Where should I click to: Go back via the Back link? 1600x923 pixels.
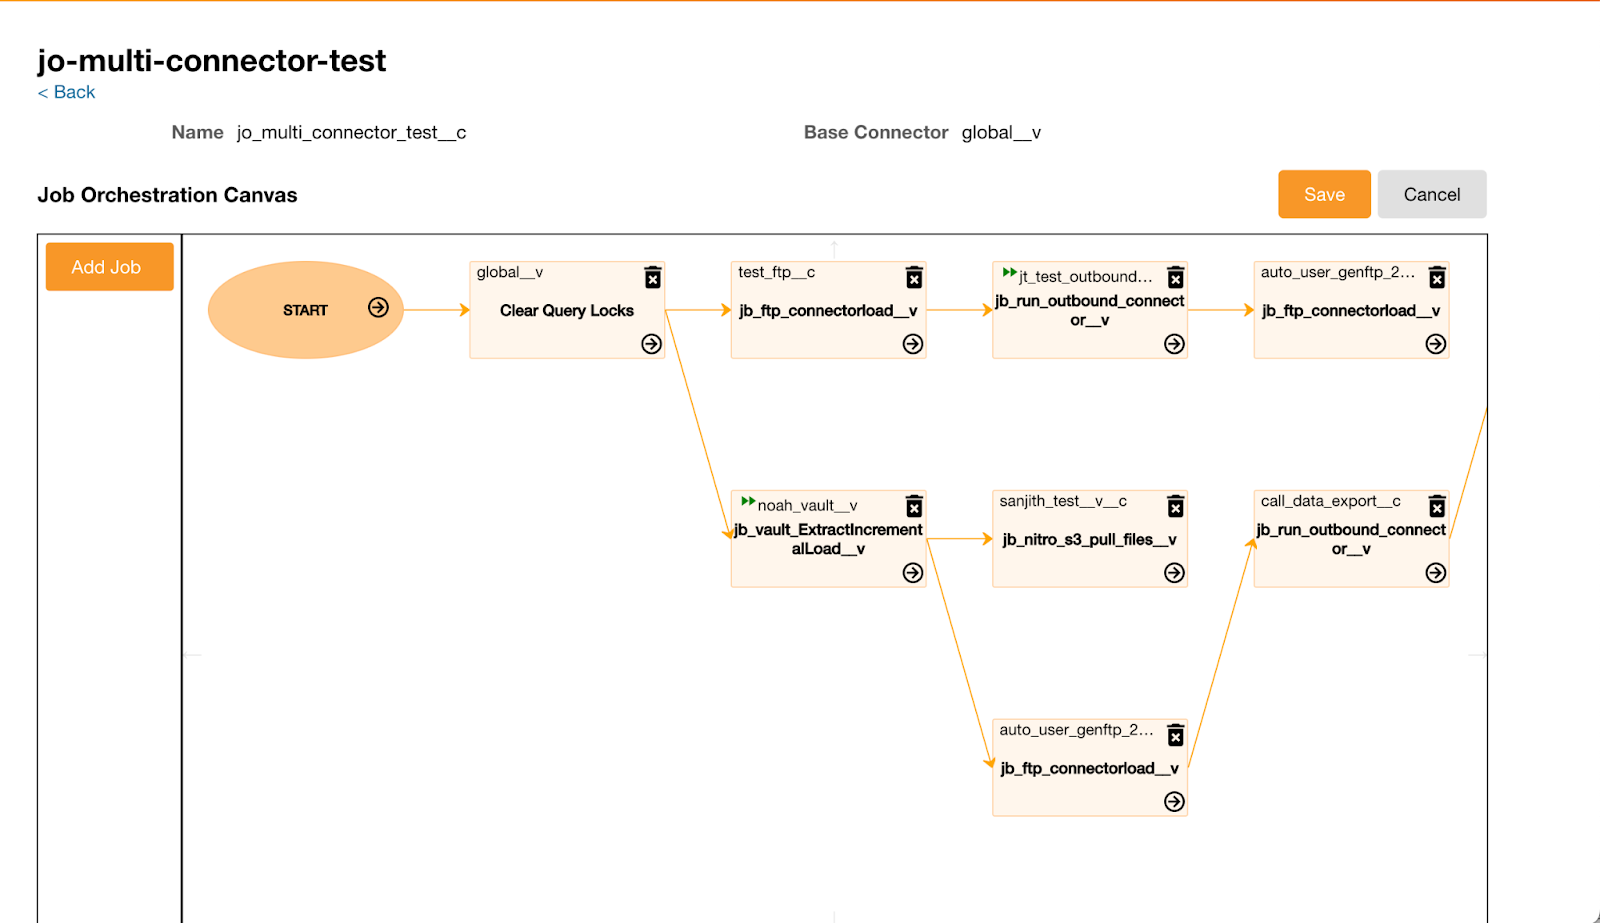67,92
